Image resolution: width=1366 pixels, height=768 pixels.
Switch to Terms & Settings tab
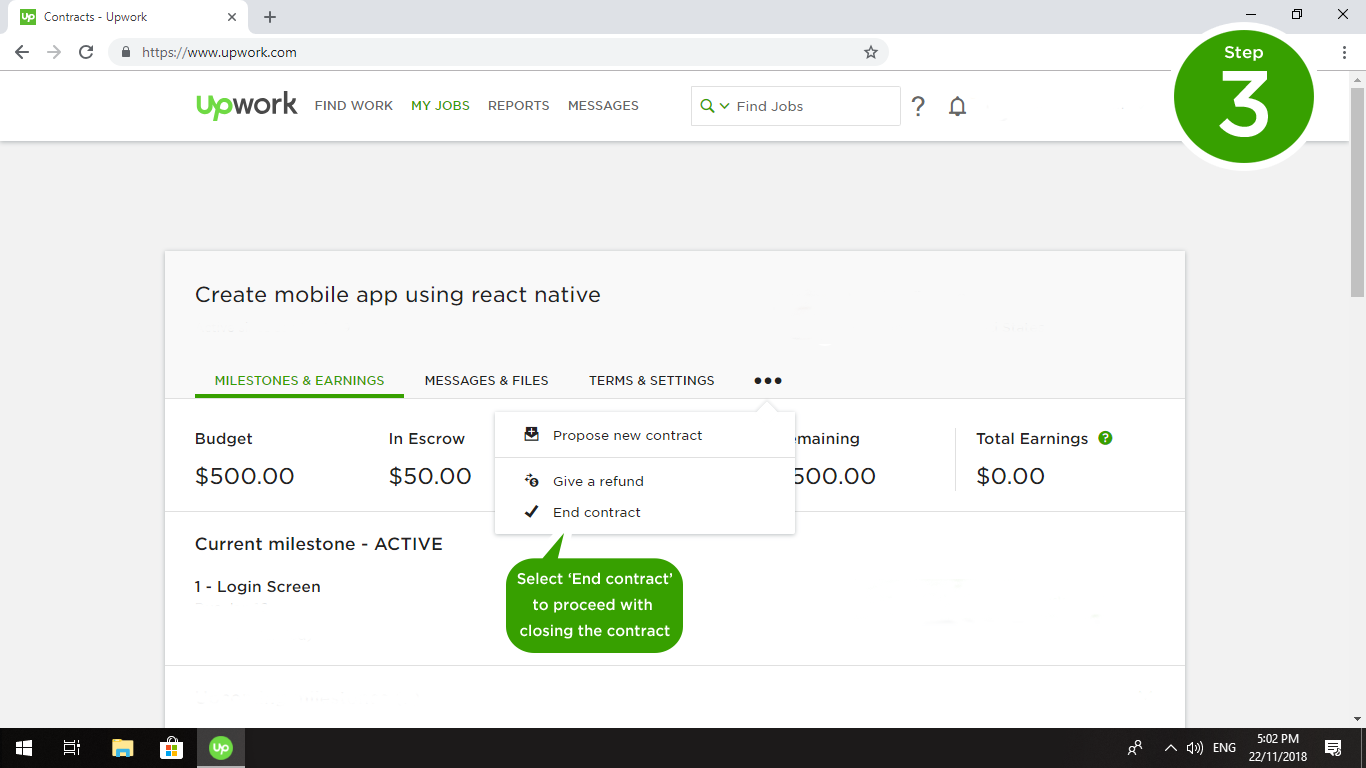651,380
